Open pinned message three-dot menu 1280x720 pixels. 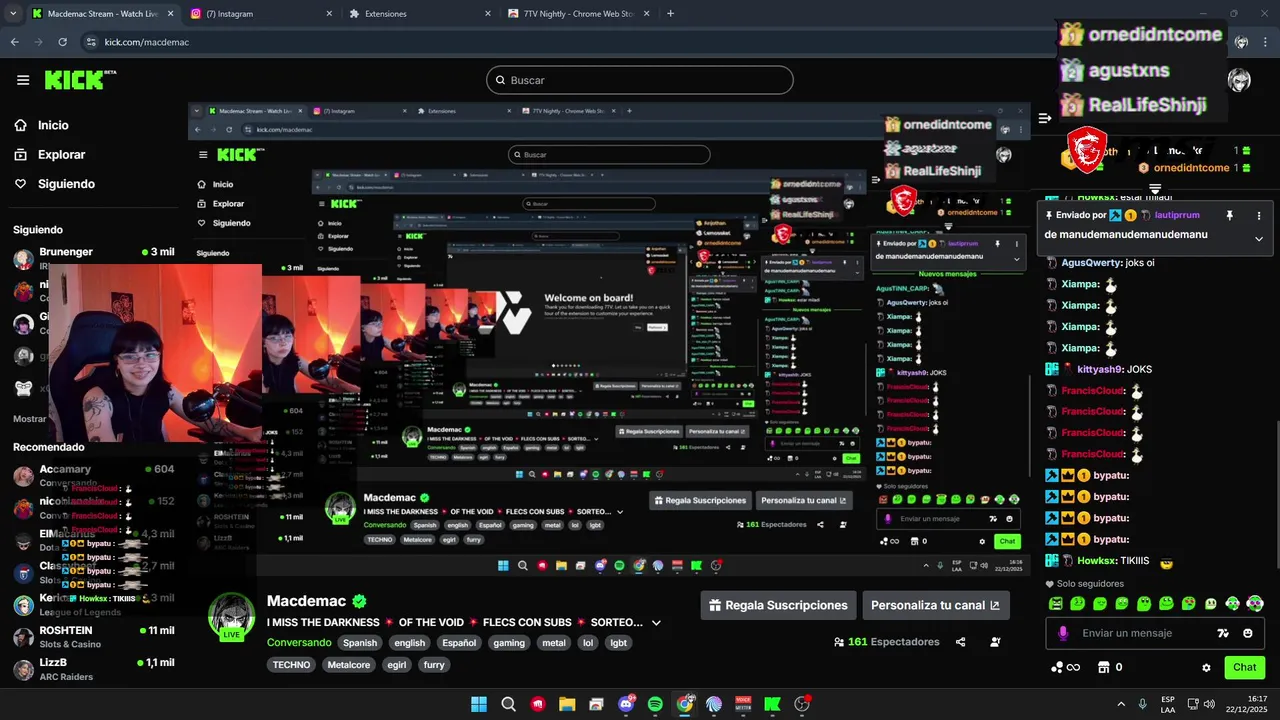[1258, 215]
